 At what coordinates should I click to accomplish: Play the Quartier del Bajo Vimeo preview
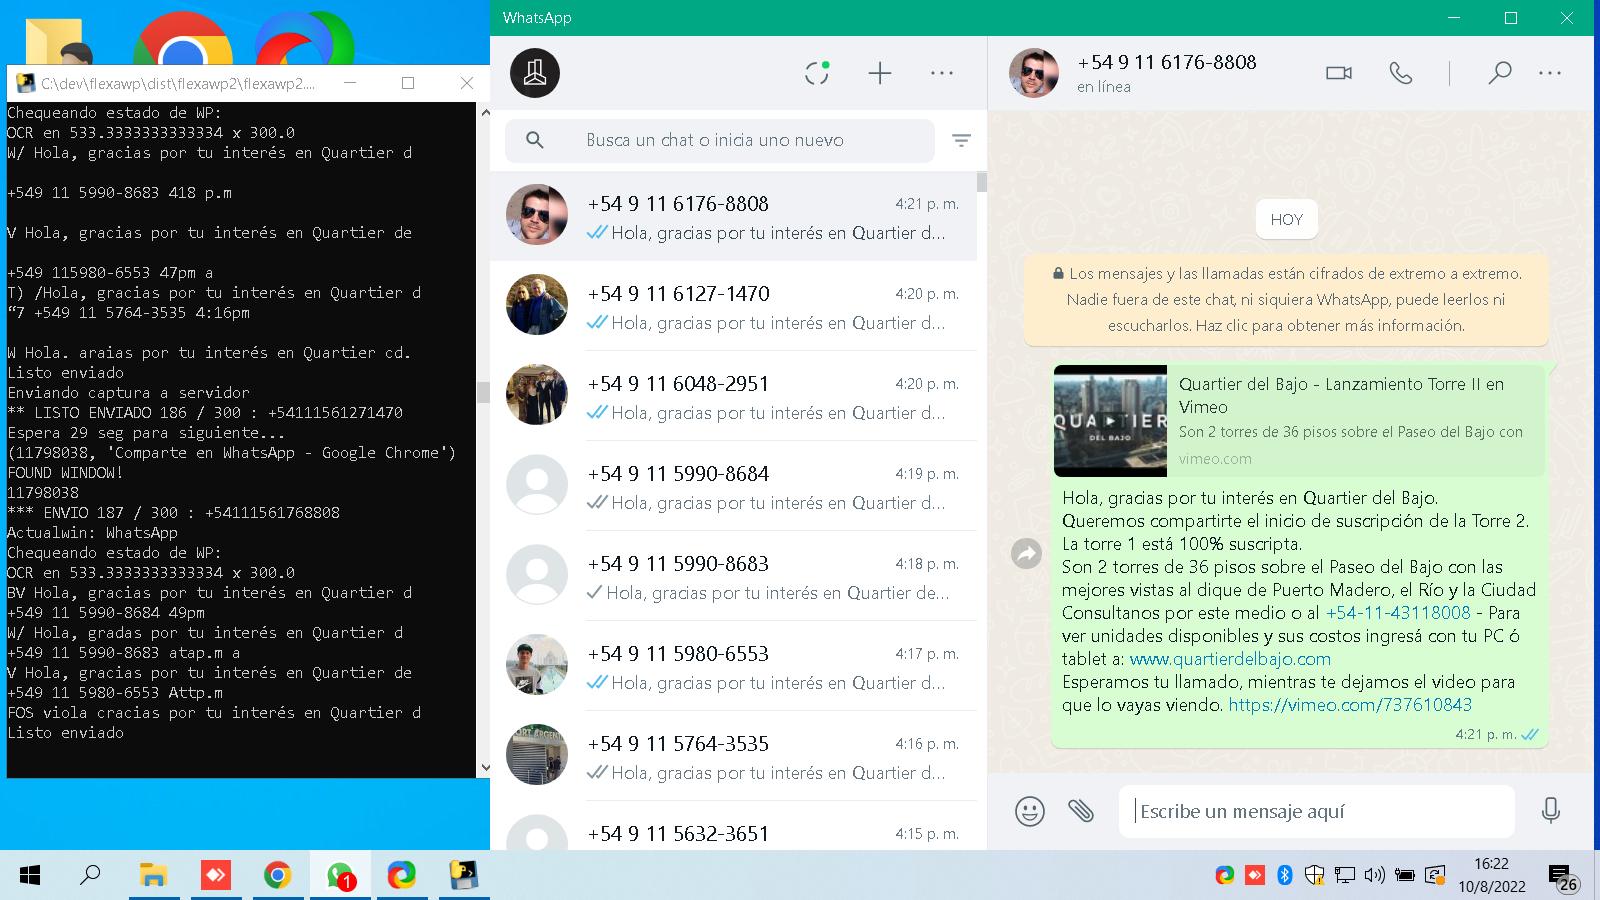click(1110, 421)
